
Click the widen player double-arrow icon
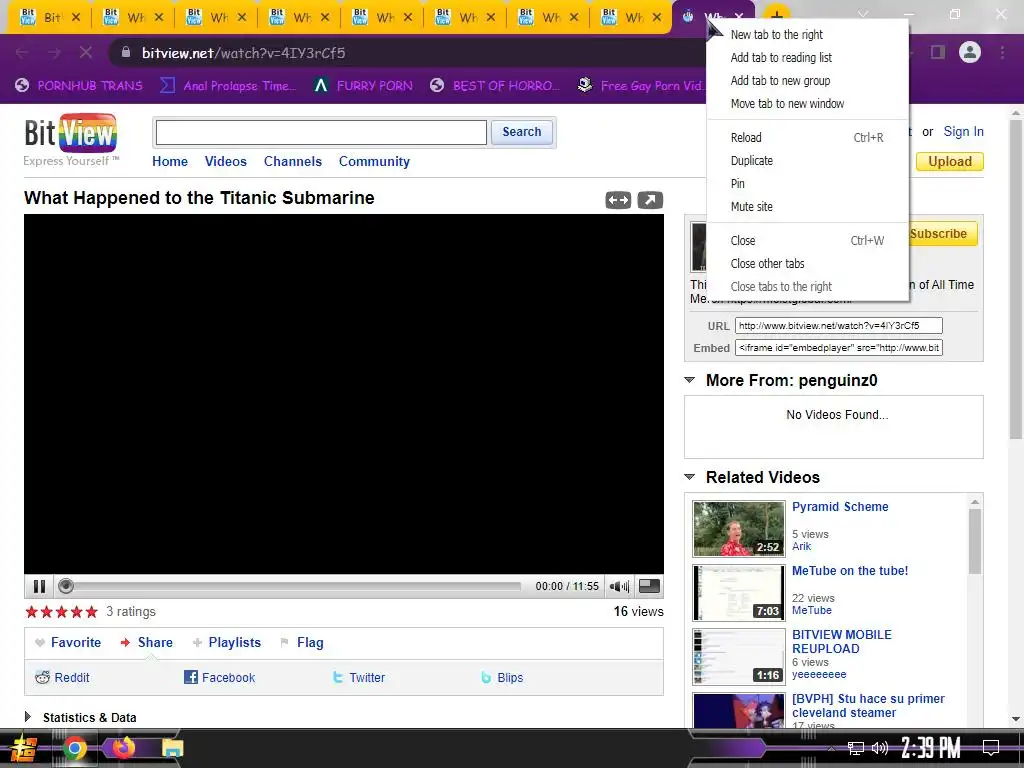pyautogui.click(x=618, y=200)
